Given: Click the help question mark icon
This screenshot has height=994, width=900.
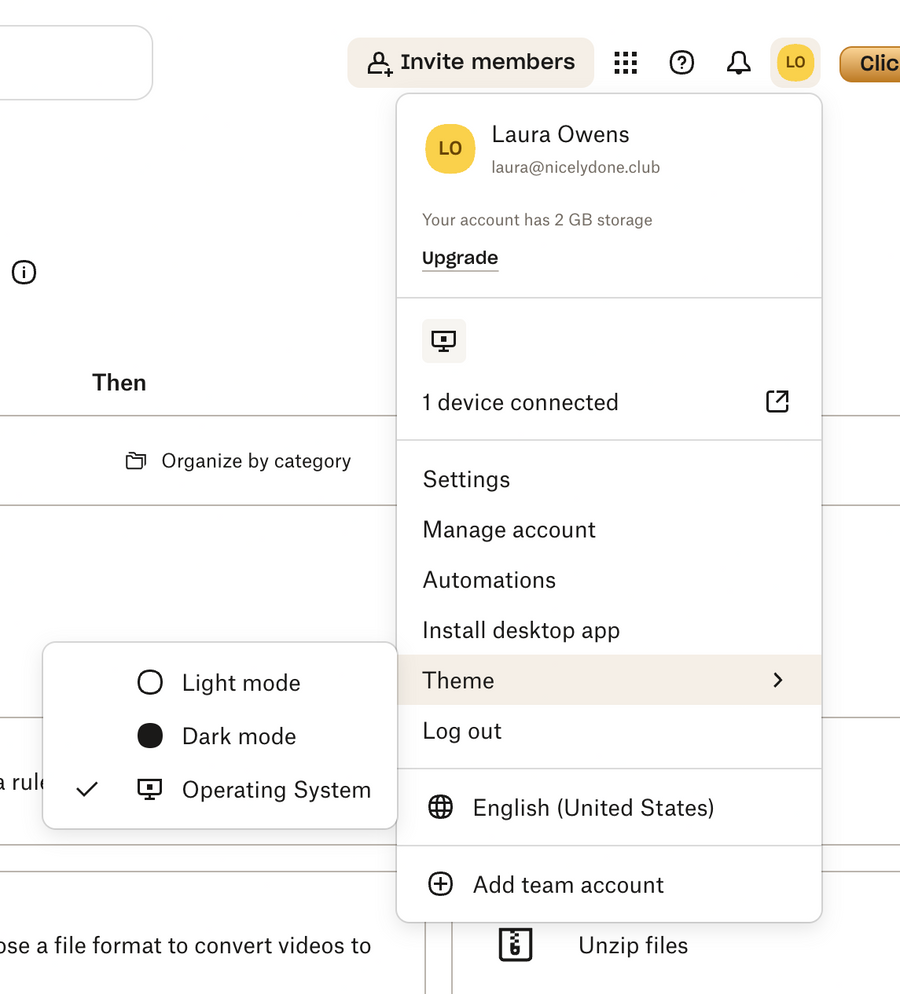Looking at the screenshot, I should coord(682,63).
